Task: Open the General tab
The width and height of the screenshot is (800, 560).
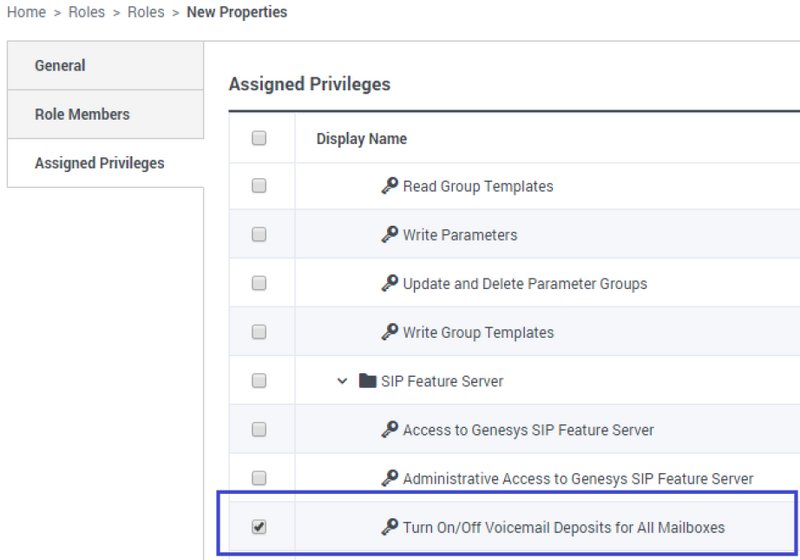Action: [x=60, y=66]
